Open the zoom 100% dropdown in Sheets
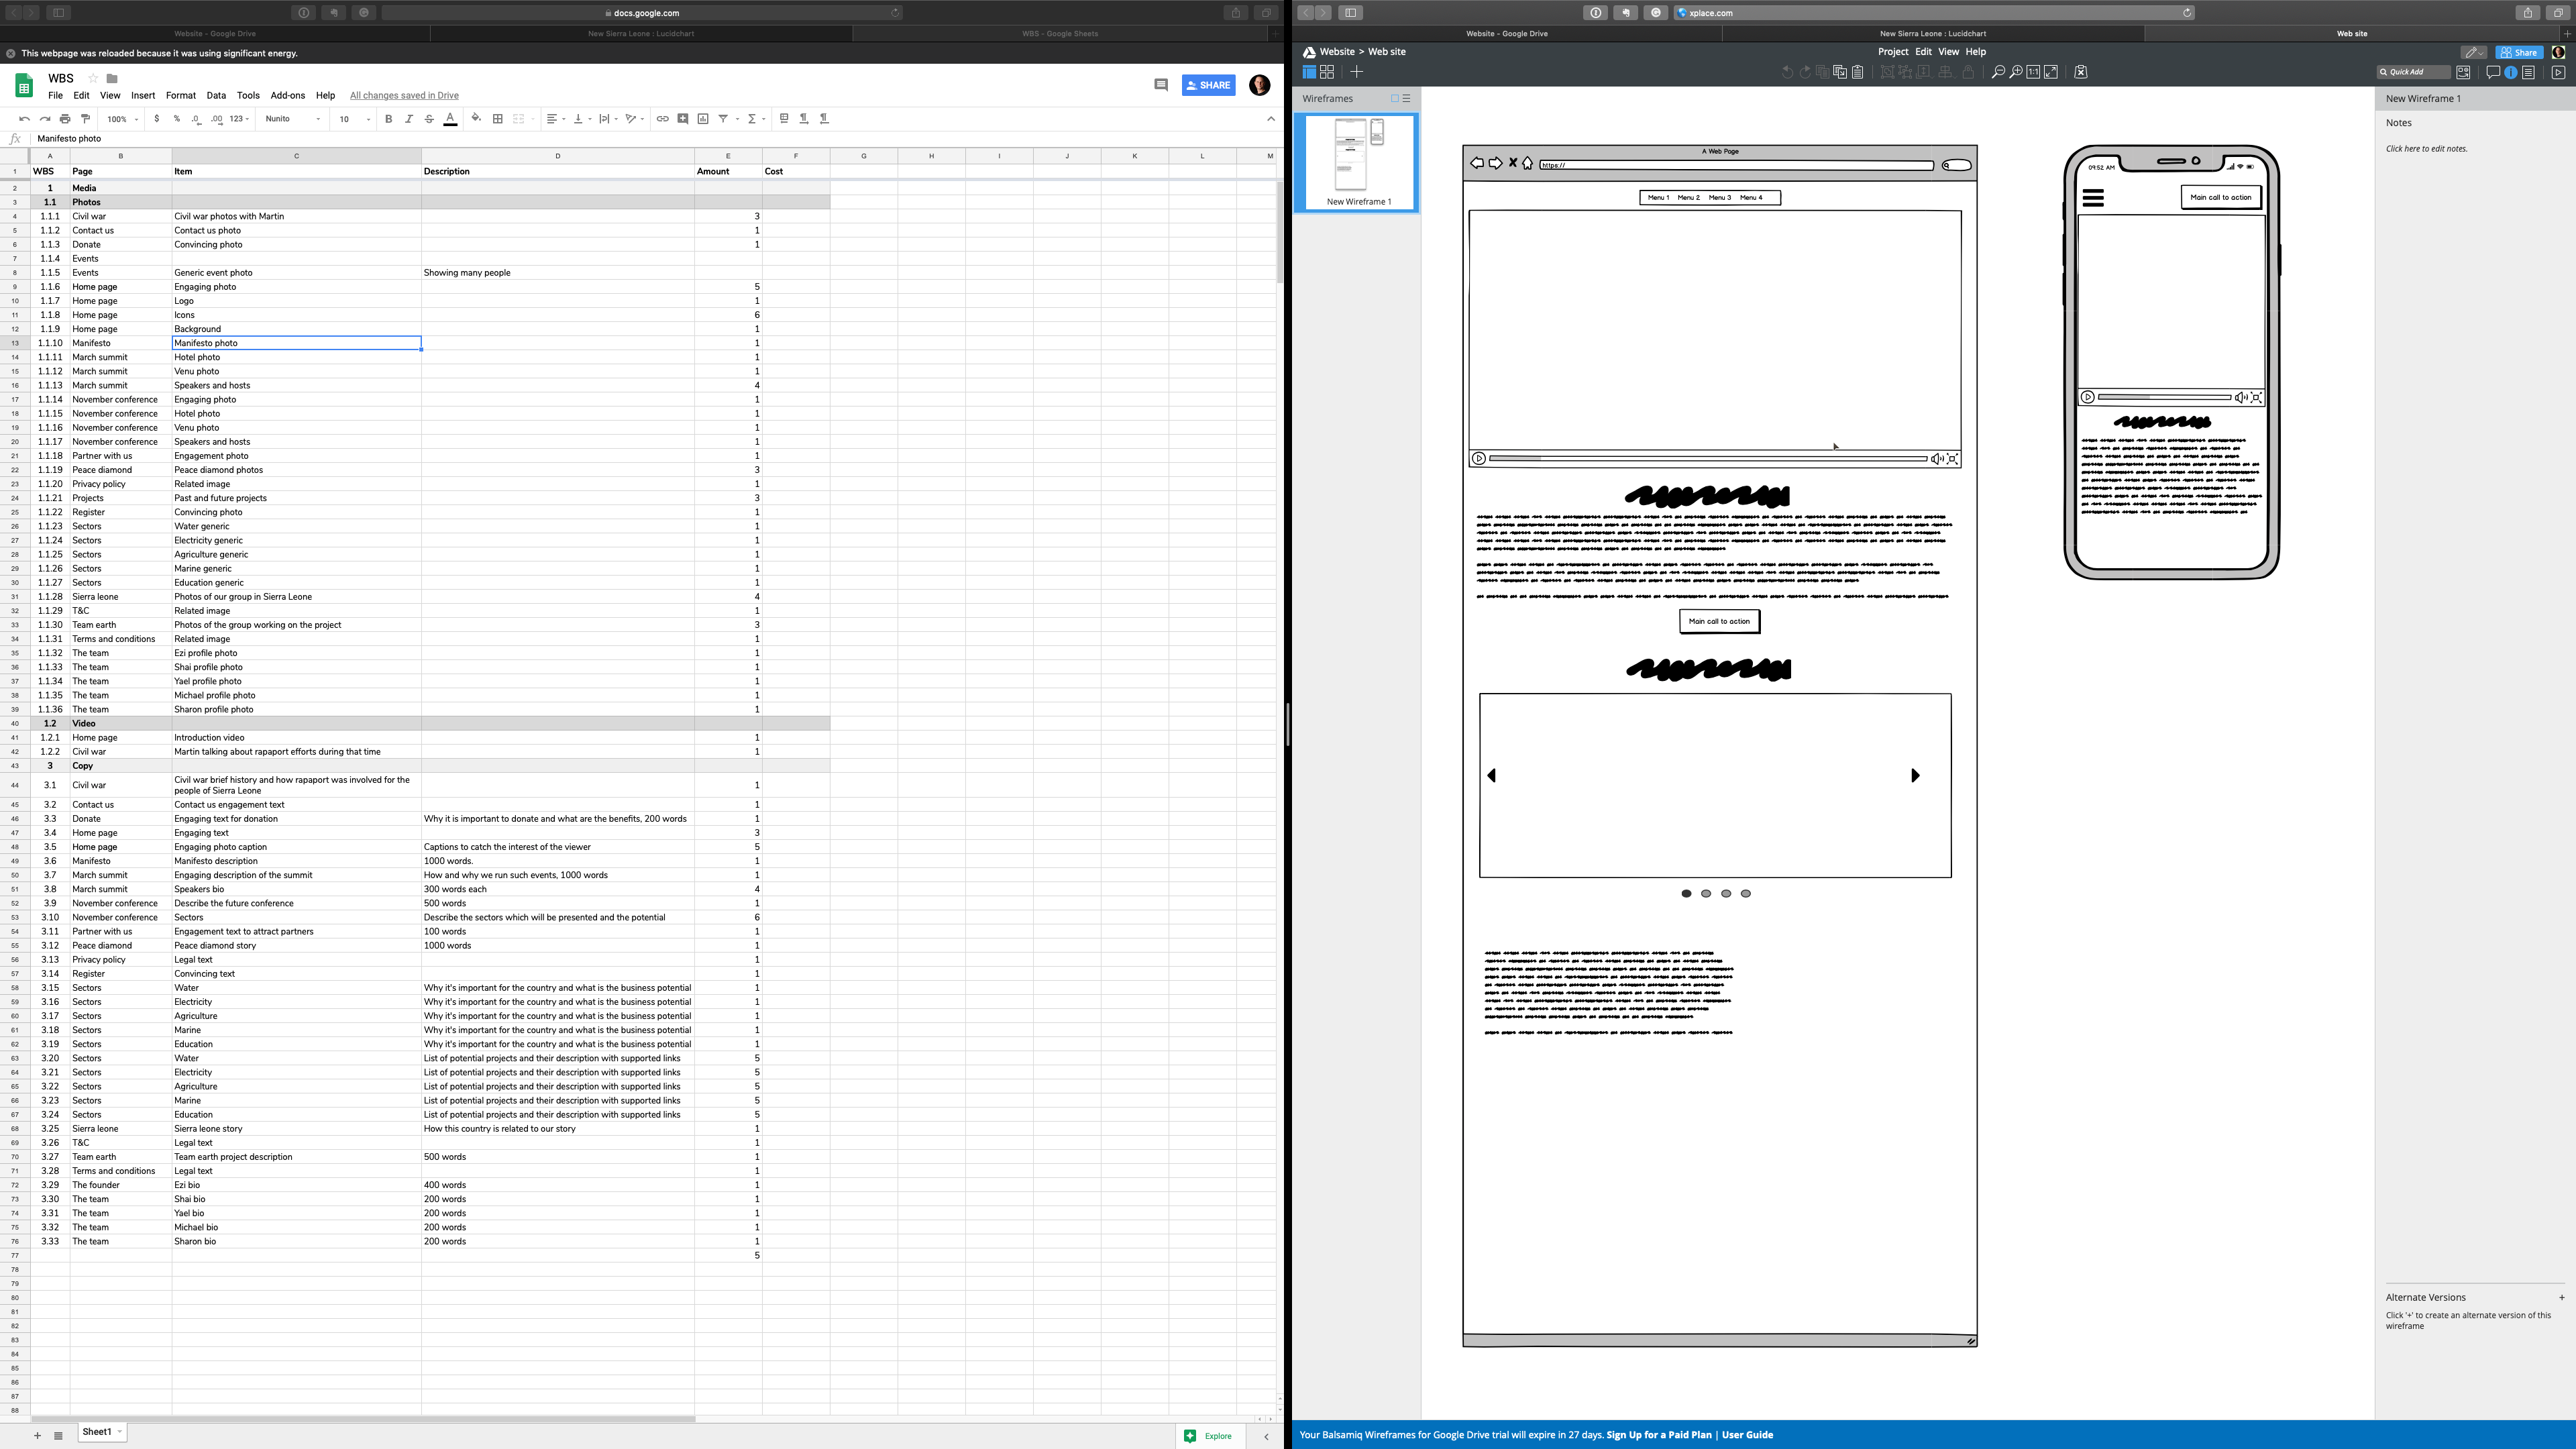The width and height of the screenshot is (2576, 1449). coord(123,119)
